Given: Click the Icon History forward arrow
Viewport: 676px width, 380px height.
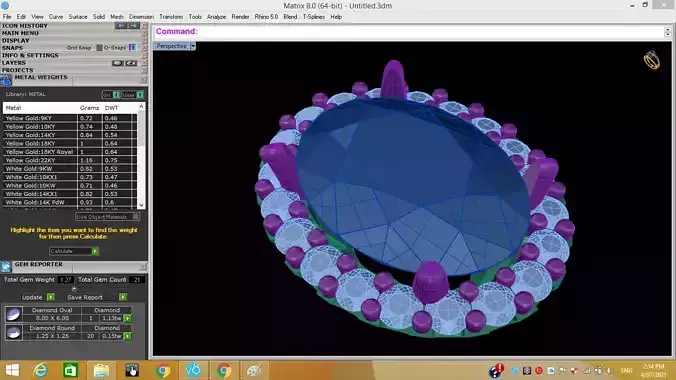Looking at the screenshot, I should [133, 26].
